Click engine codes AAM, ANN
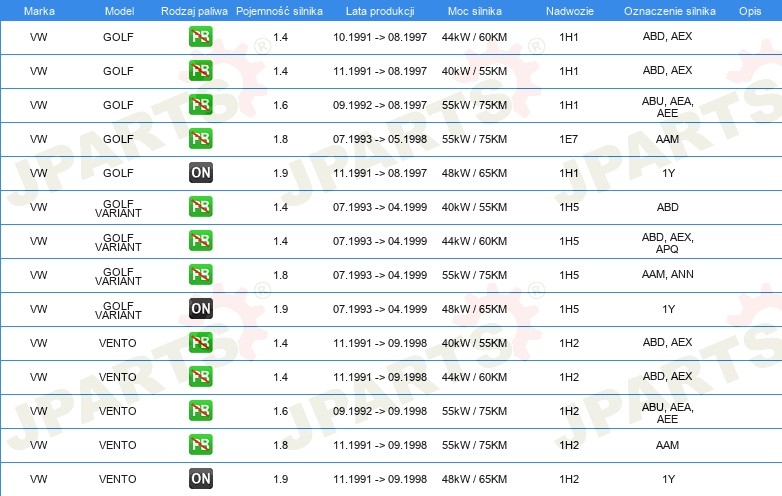Screen dimensions: 782x496 click(x=667, y=274)
